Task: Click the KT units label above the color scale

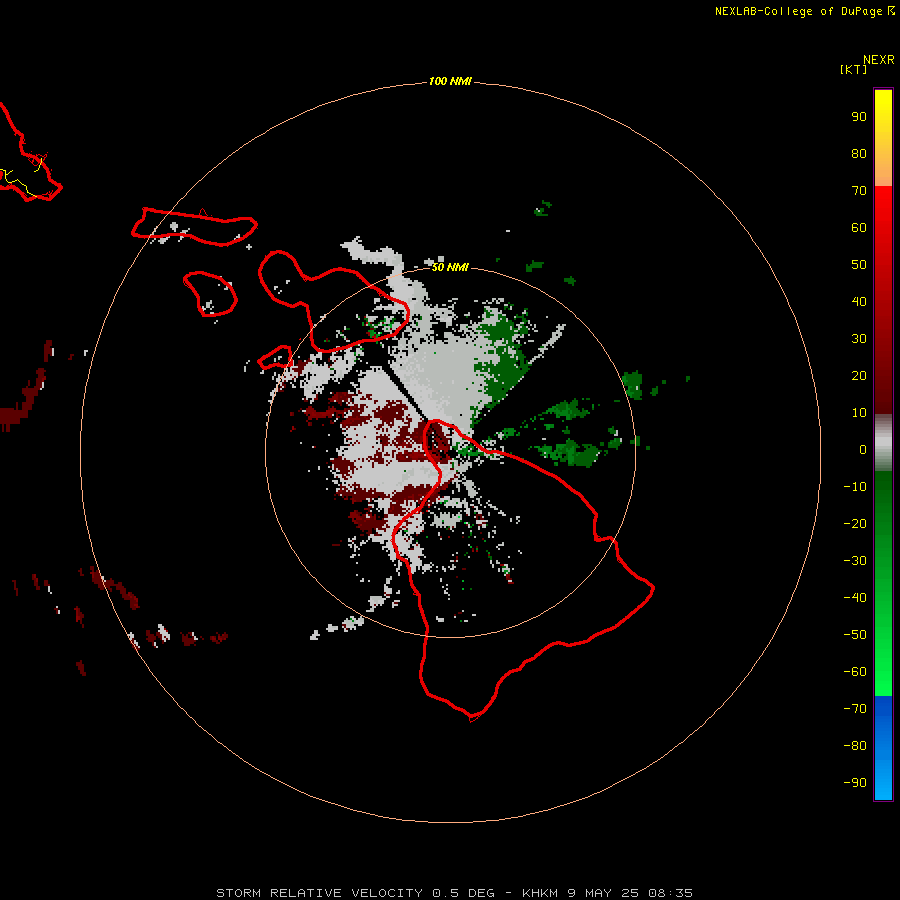Action: click(854, 69)
